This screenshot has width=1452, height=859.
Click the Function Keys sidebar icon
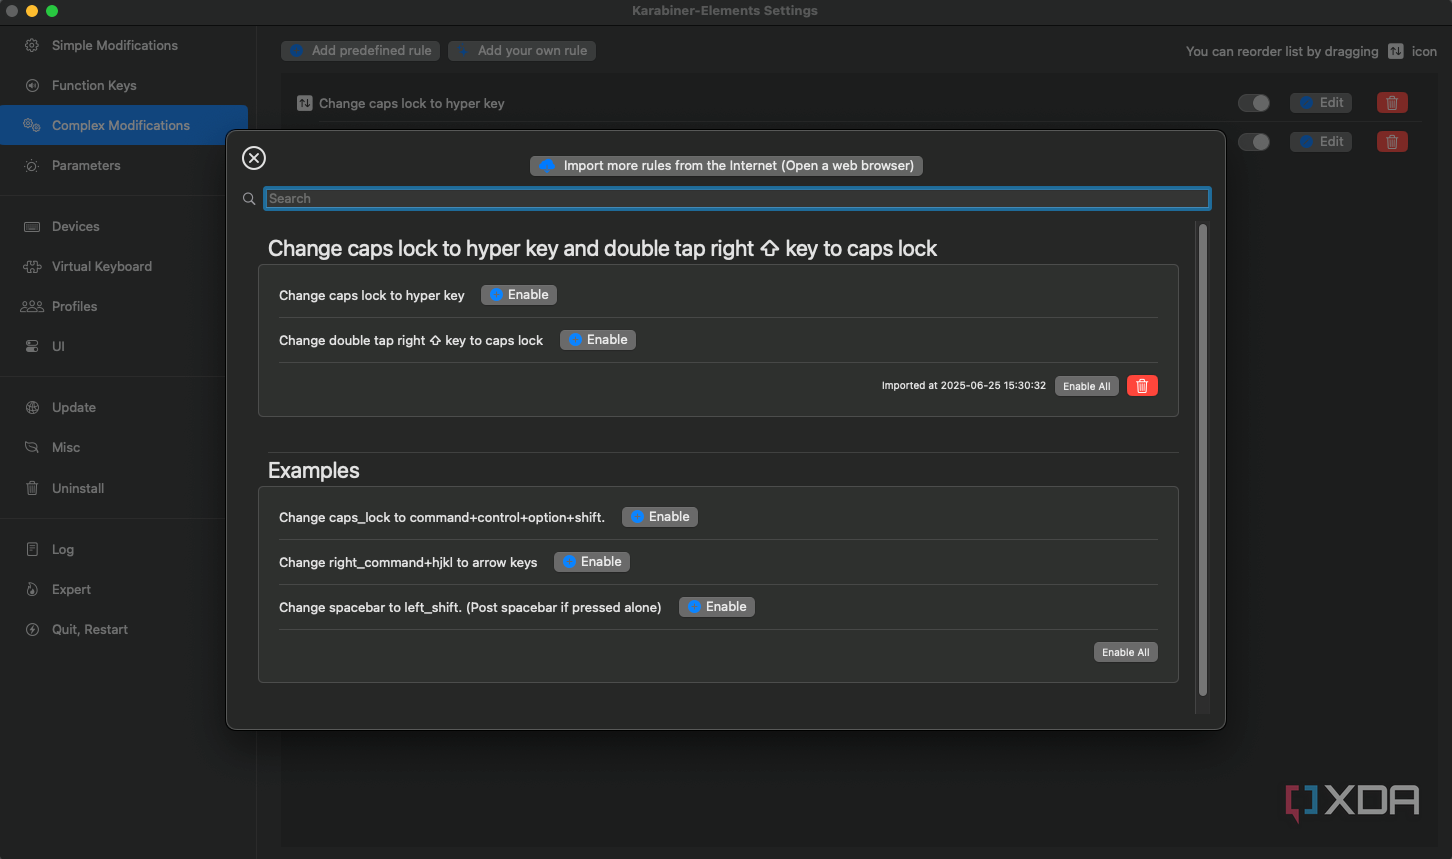pos(32,86)
